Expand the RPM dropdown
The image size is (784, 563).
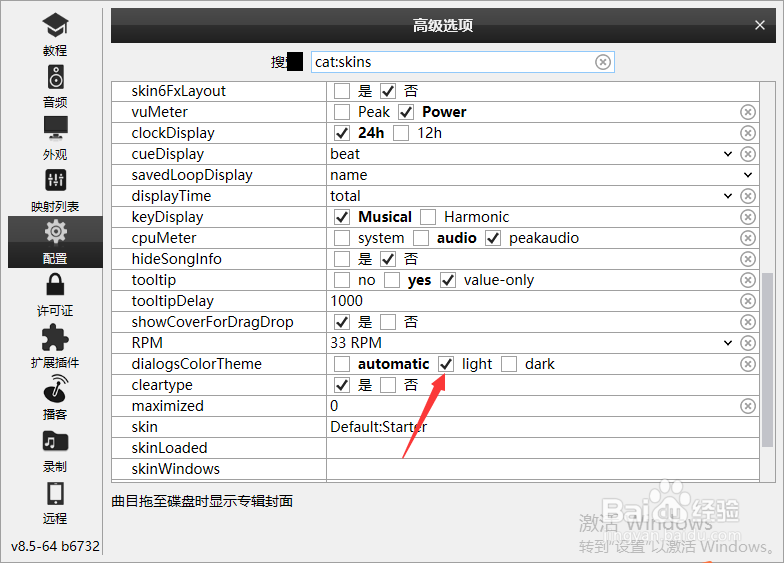click(x=728, y=343)
